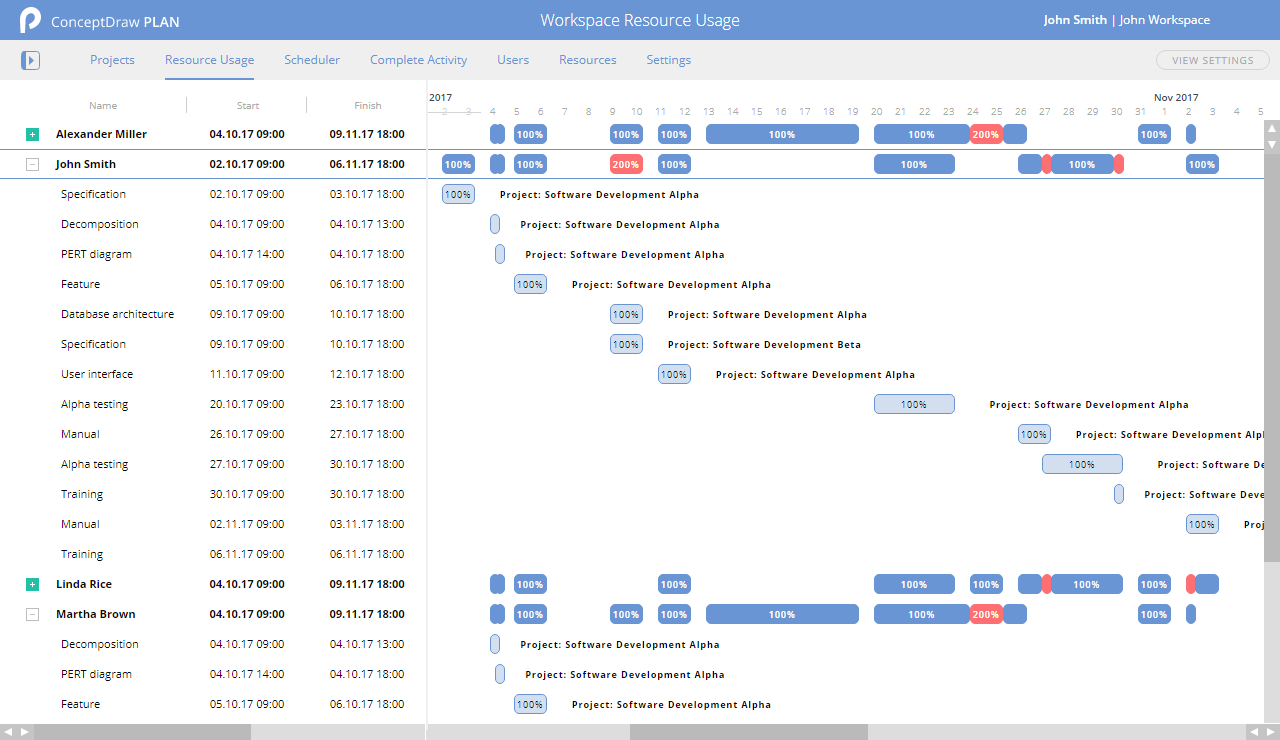Expand Alexander Miller's tasks with the plus icon

(x=33, y=133)
